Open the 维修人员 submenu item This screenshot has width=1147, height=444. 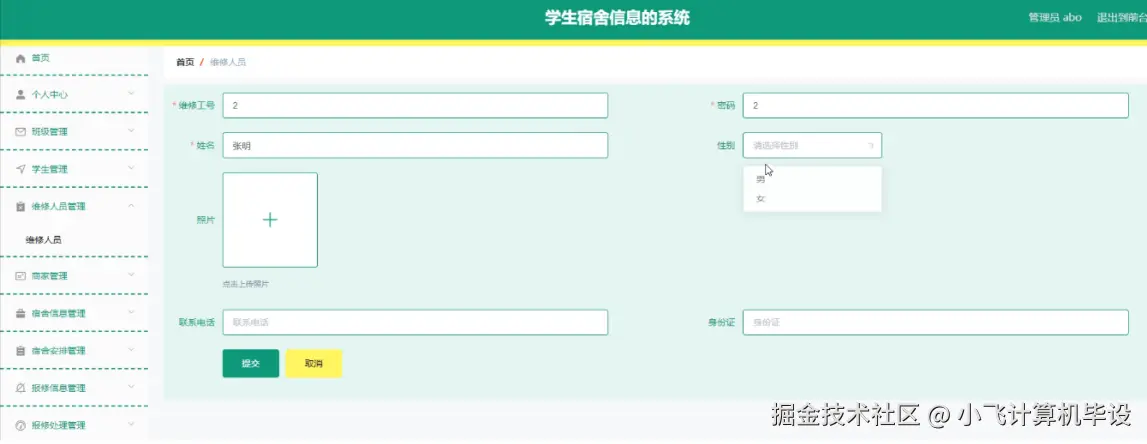tap(43, 239)
